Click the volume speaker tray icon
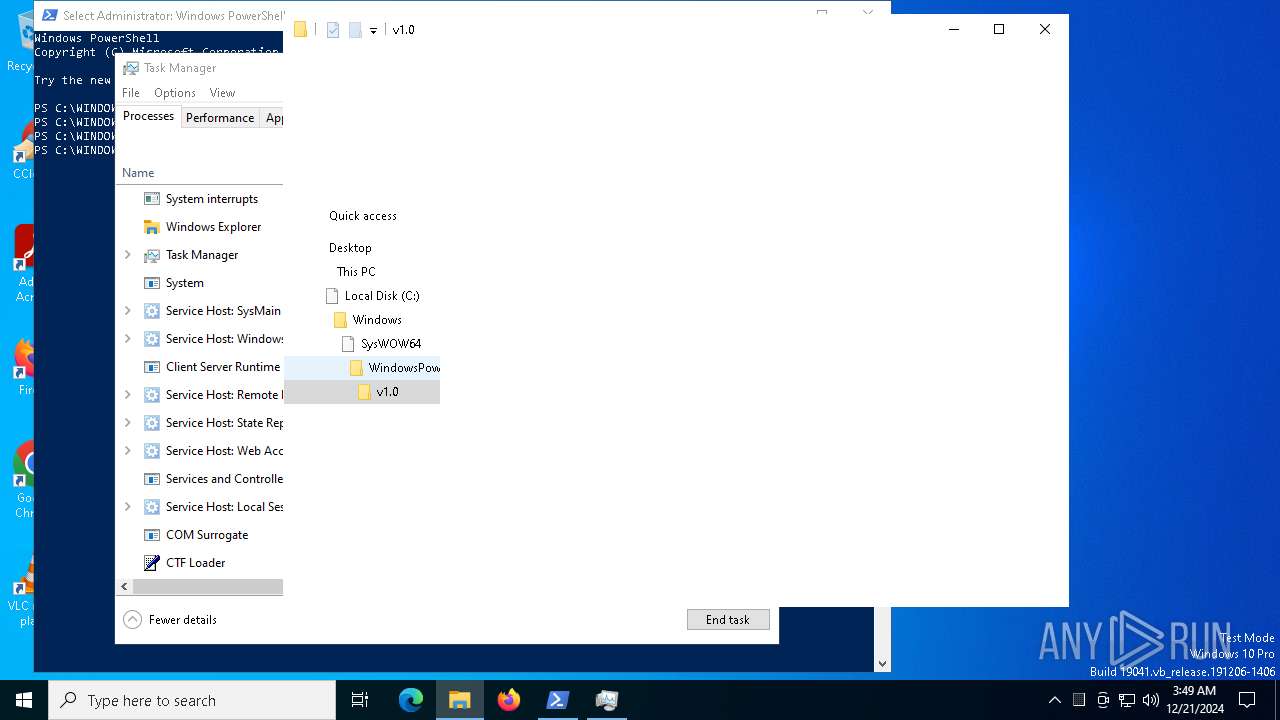The image size is (1280, 720). (x=1151, y=700)
